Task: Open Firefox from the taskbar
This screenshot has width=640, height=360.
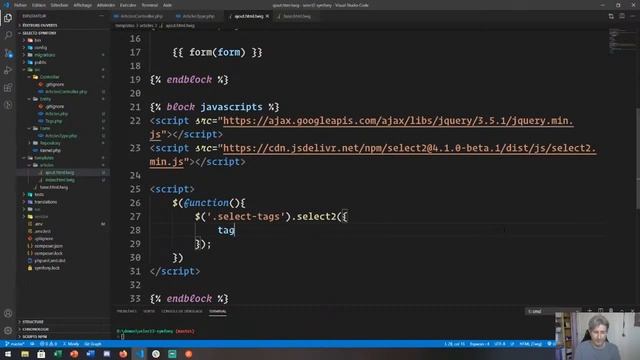Action: (x=123, y=354)
